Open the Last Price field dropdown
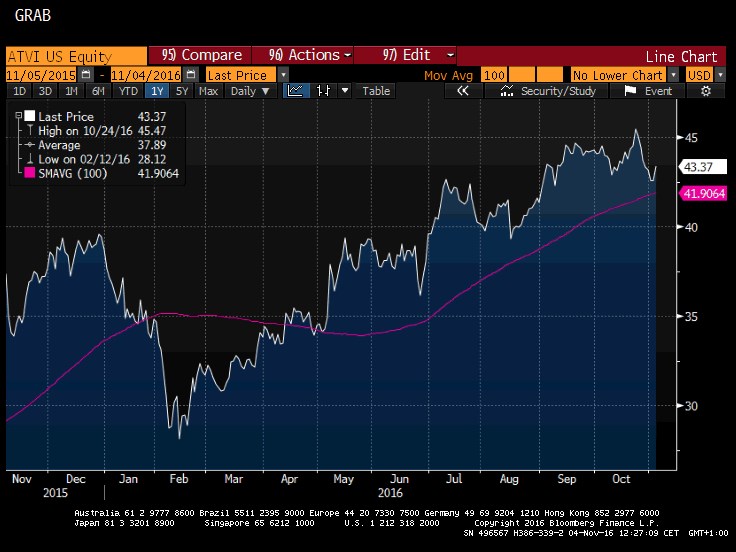This screenshot has height=552, width=736. [x=284, y=75]
